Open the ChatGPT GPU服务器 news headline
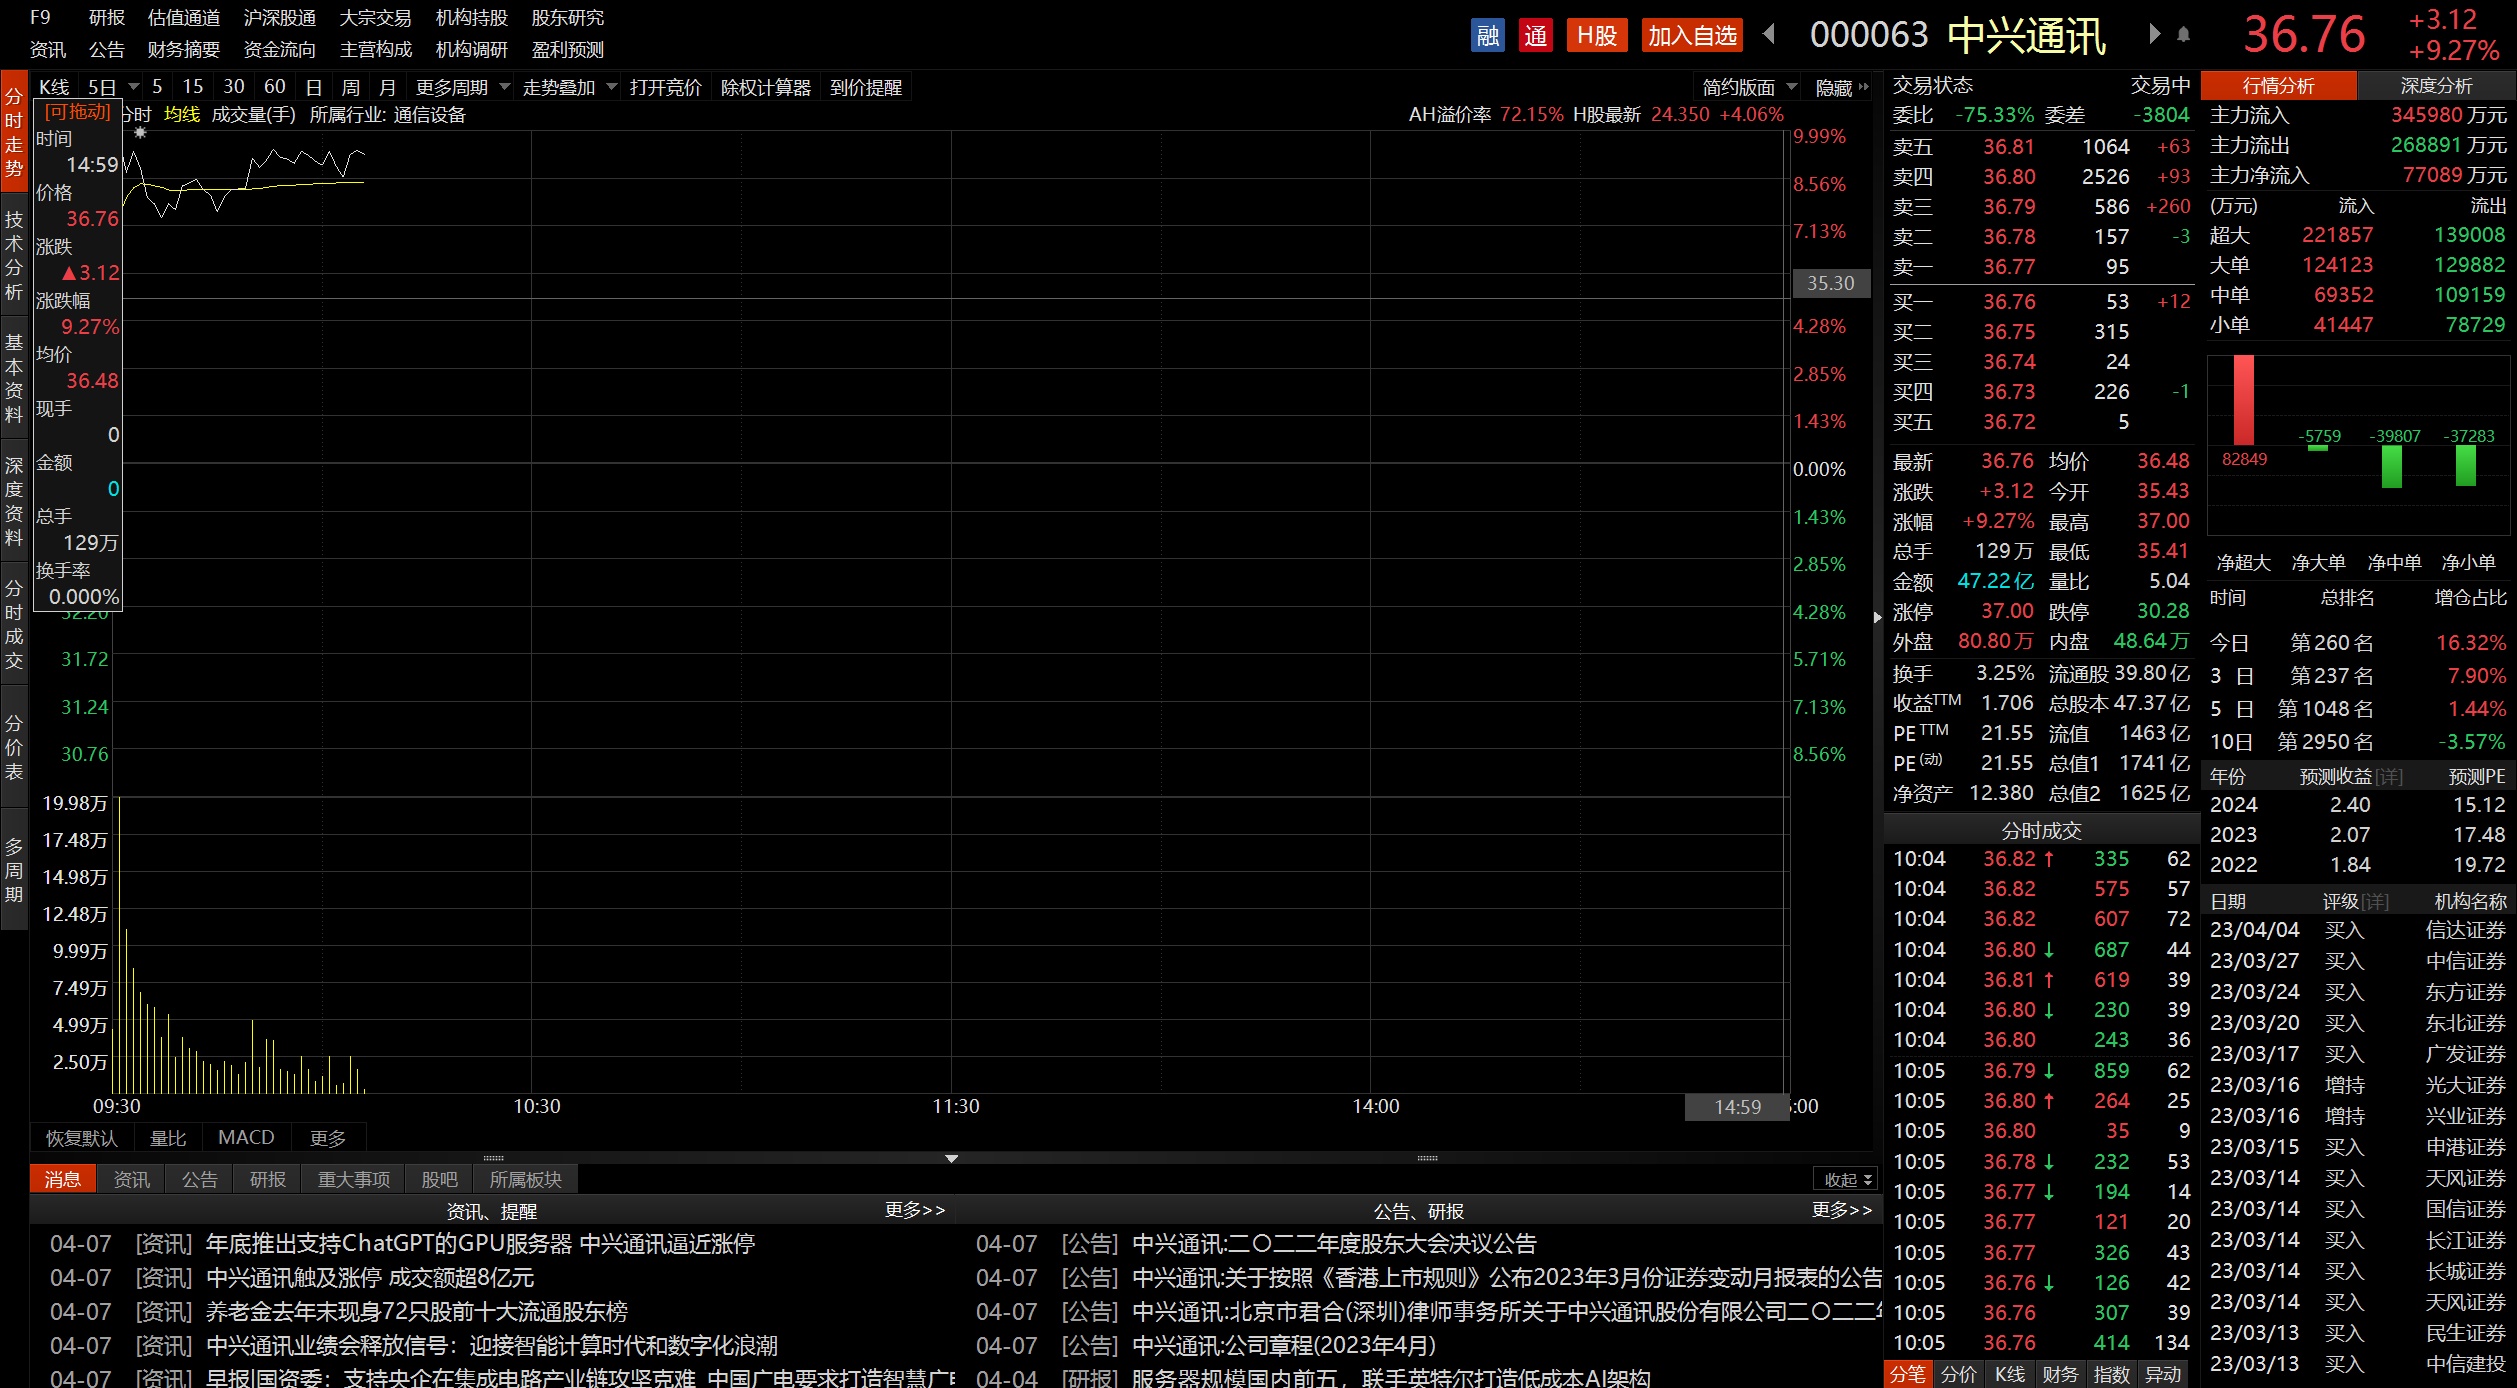 coord(480,1244)
